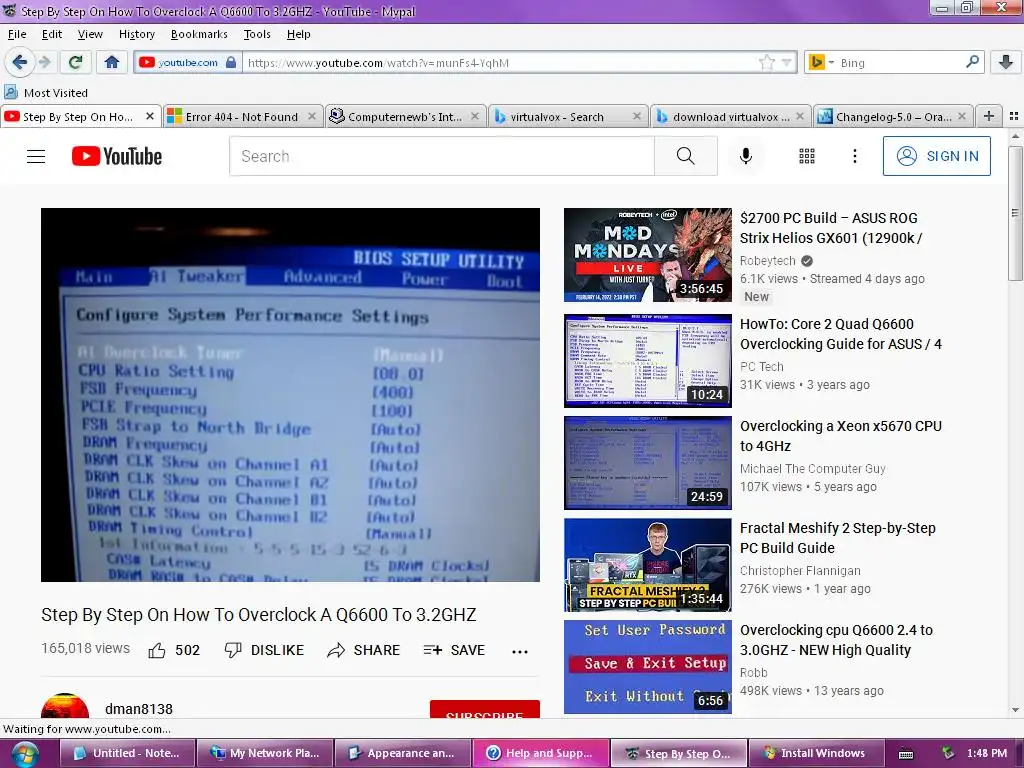This screenshot has height=768, width=1024.
Task: Click the browser forward arrow
Action: click(45, 62)
